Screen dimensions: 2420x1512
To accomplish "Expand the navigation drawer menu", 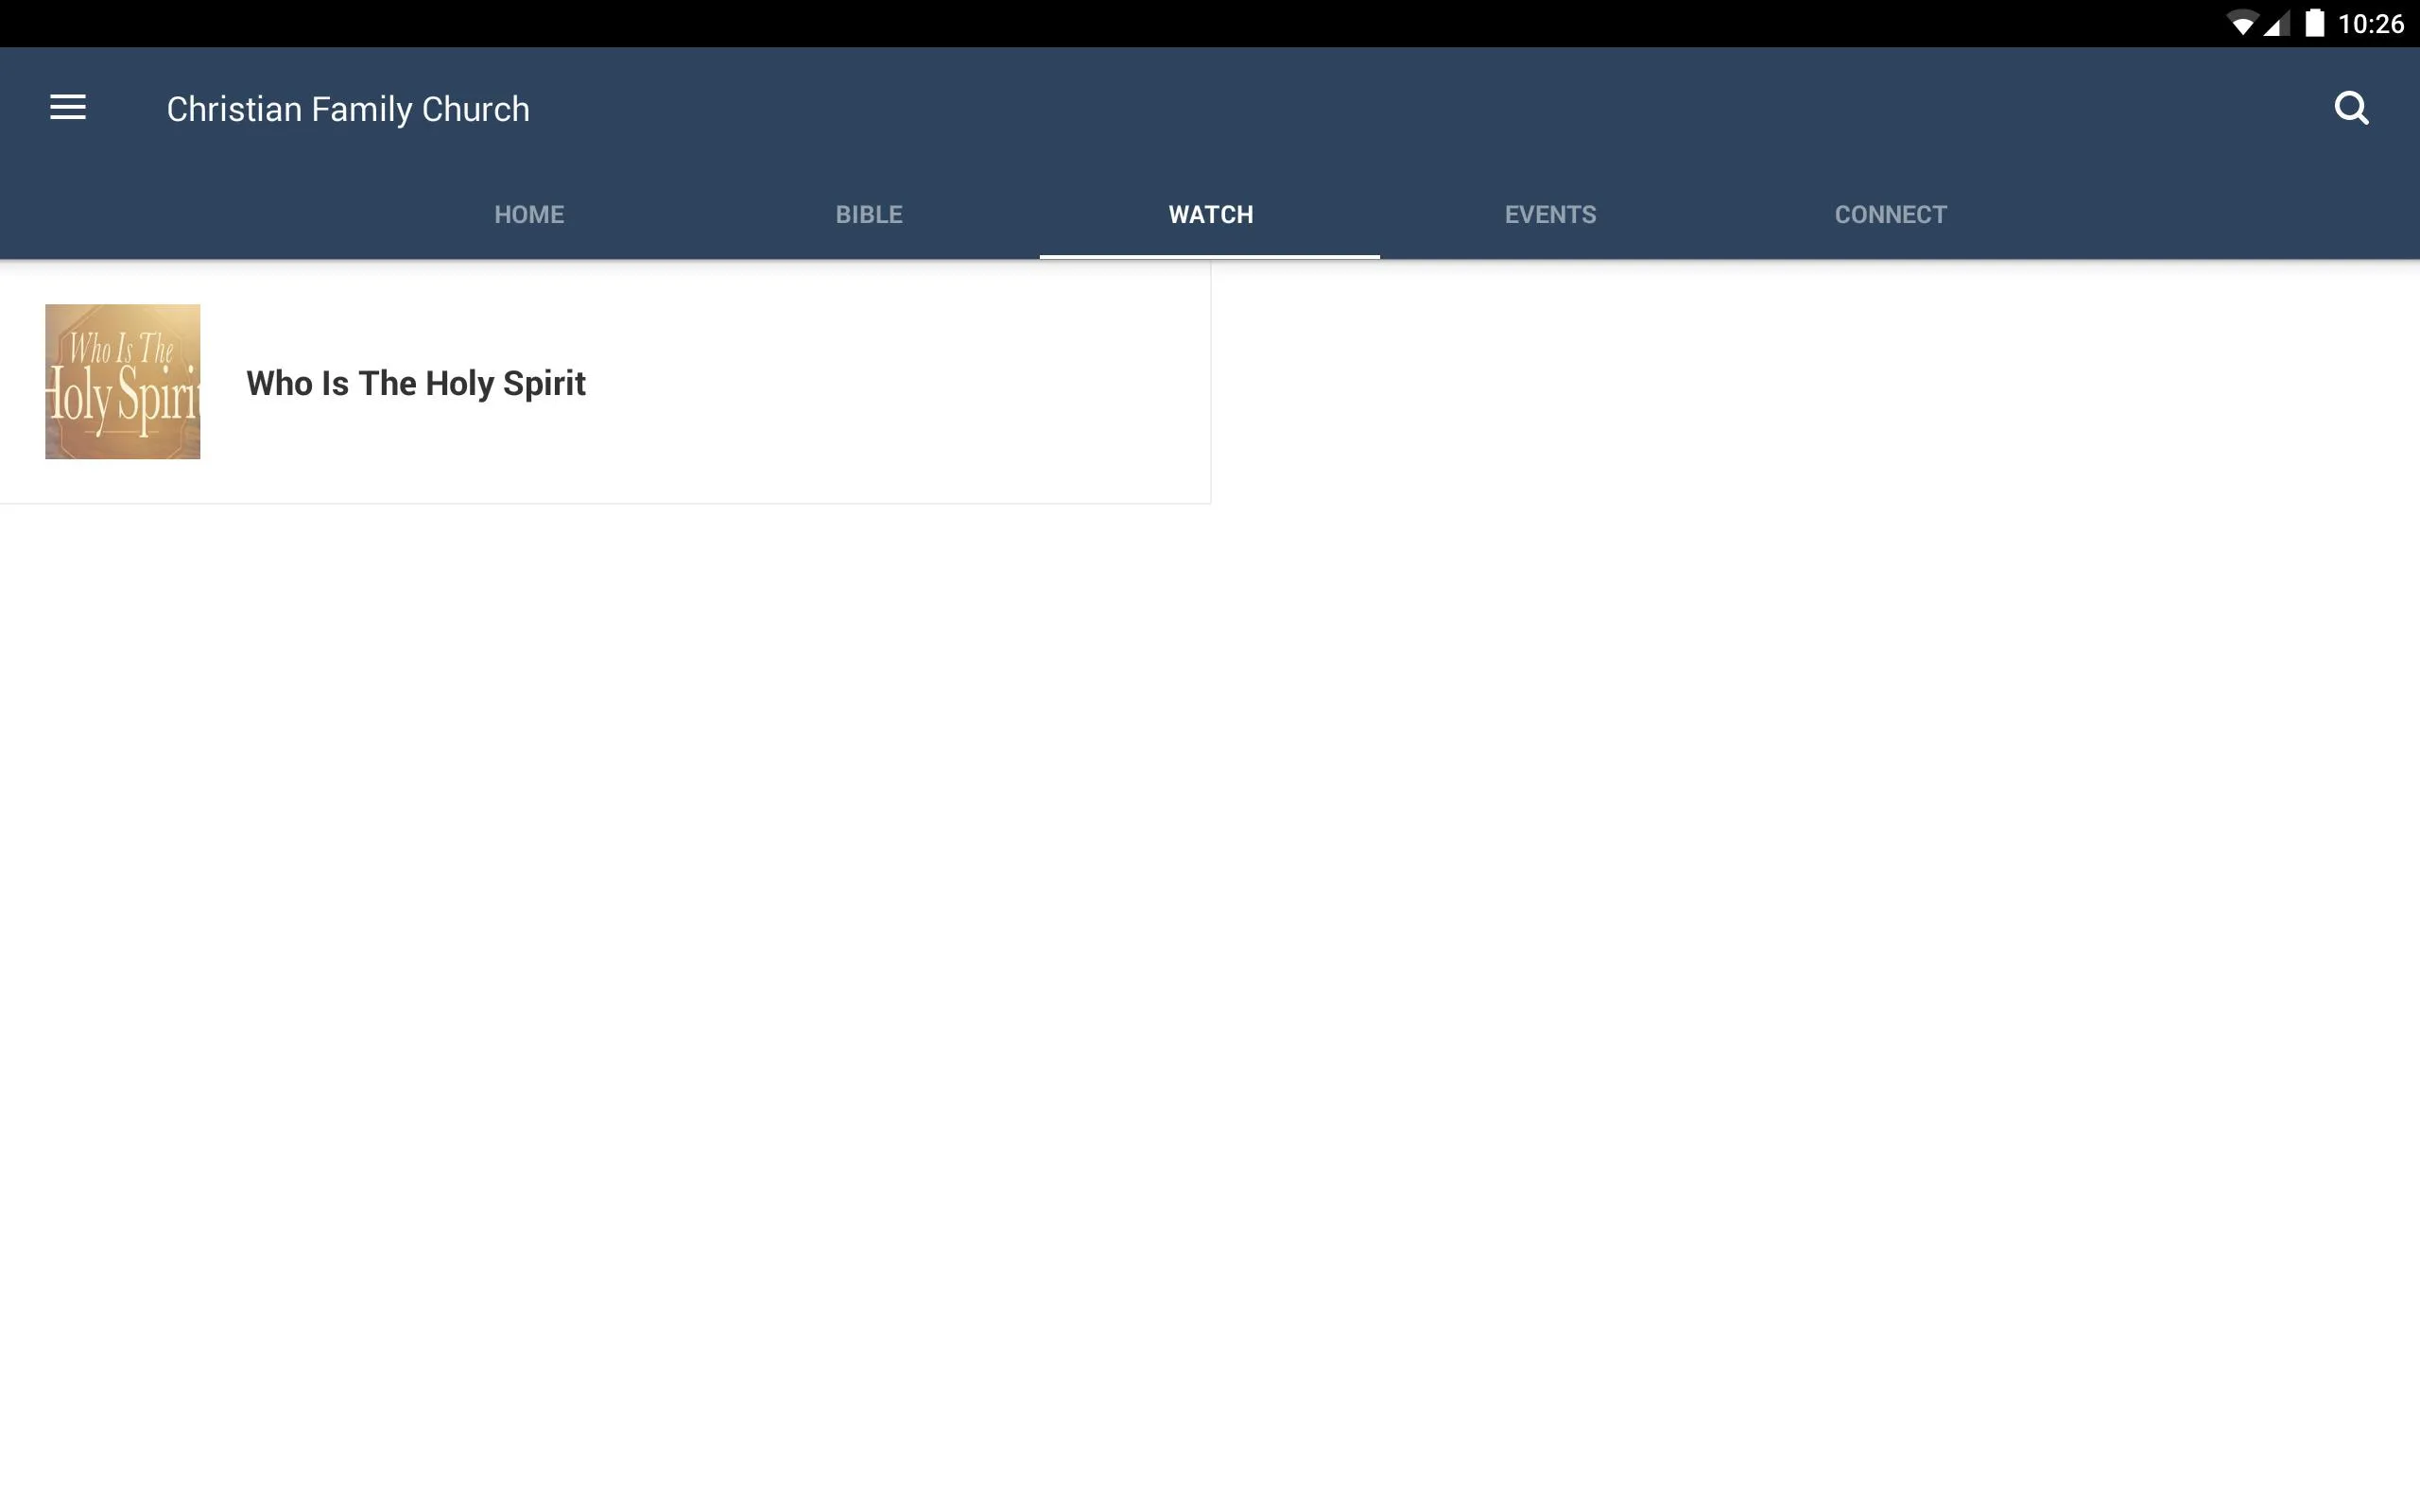I will click(x=68, y=106).
